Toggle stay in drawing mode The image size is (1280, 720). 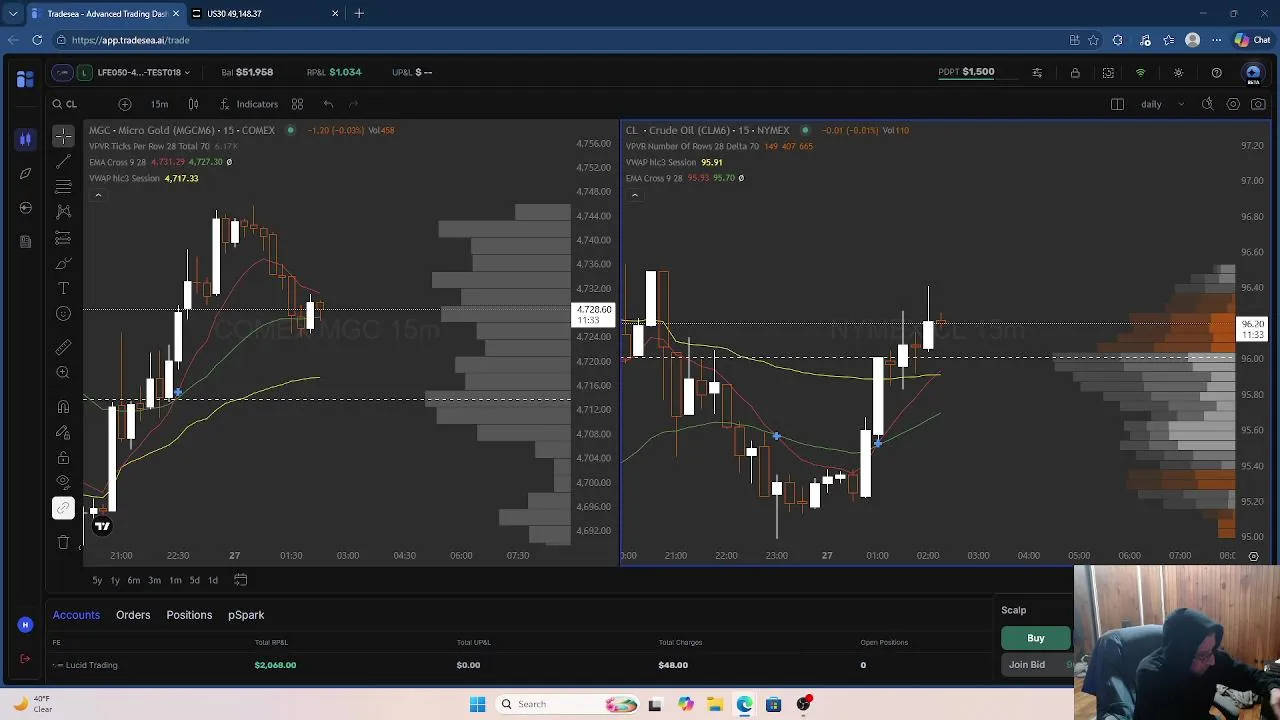(63, 433)
